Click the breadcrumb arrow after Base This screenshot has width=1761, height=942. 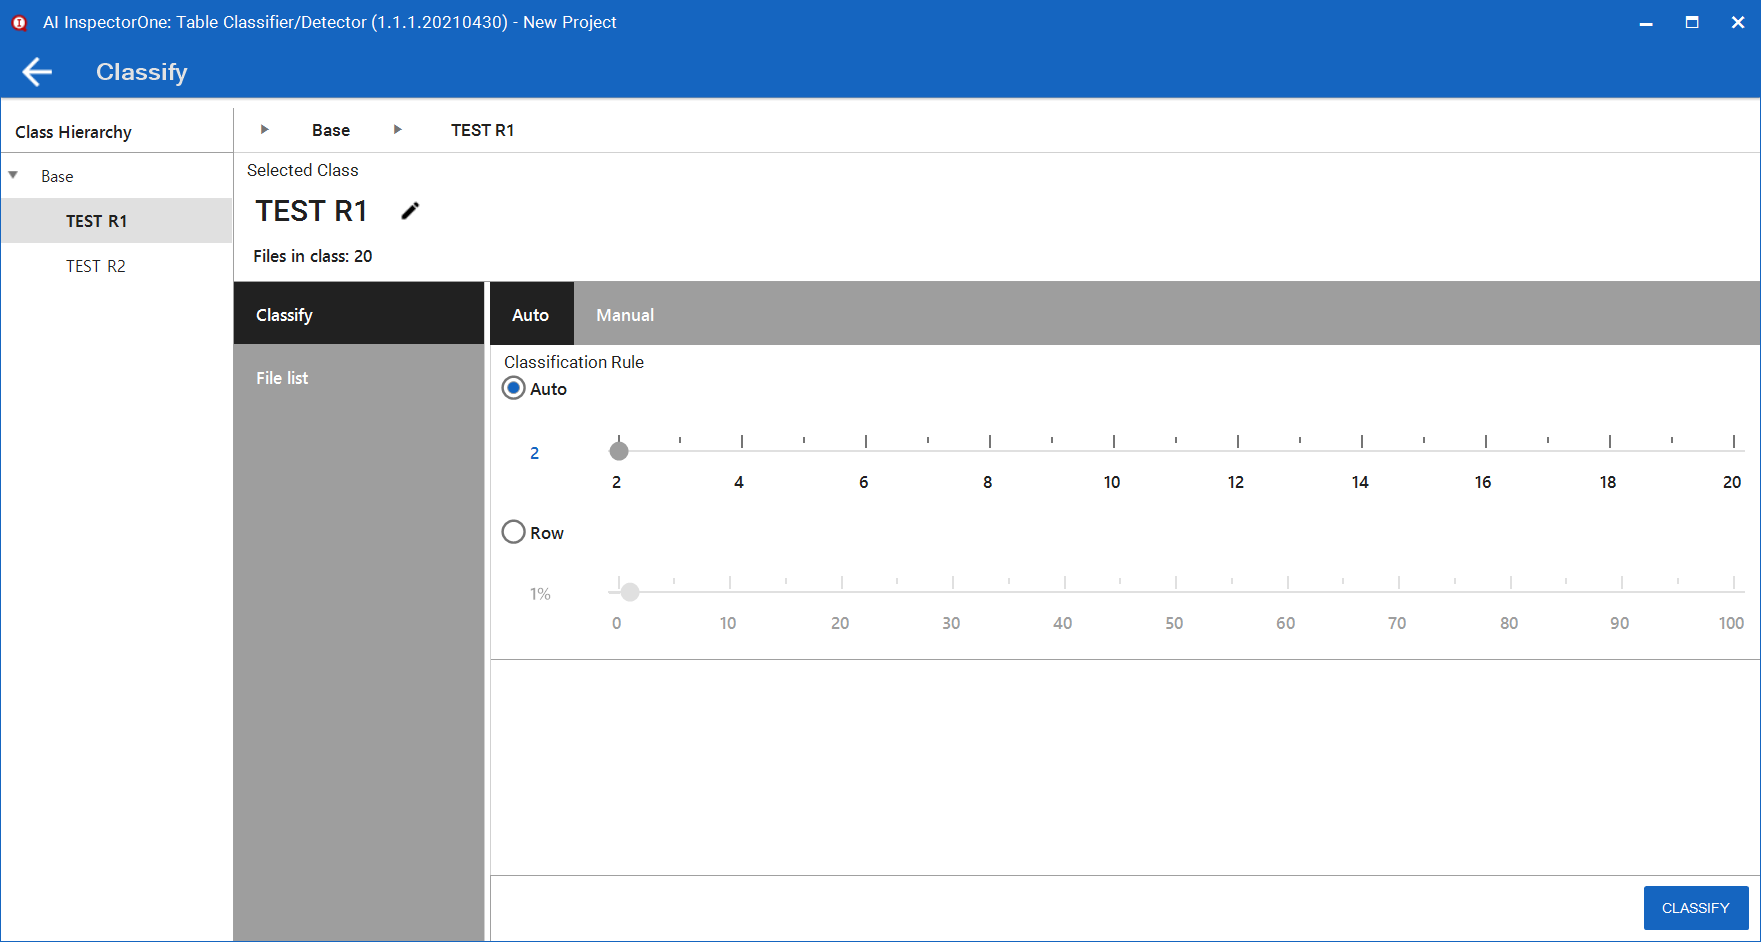click(397, 129)
